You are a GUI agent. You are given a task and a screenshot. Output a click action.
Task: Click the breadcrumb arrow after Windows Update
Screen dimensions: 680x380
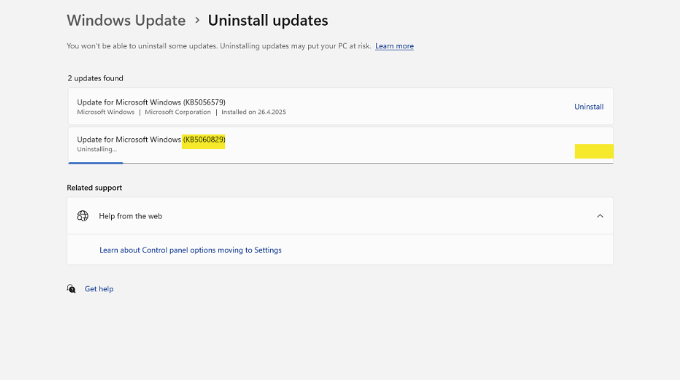pos(197,20)
